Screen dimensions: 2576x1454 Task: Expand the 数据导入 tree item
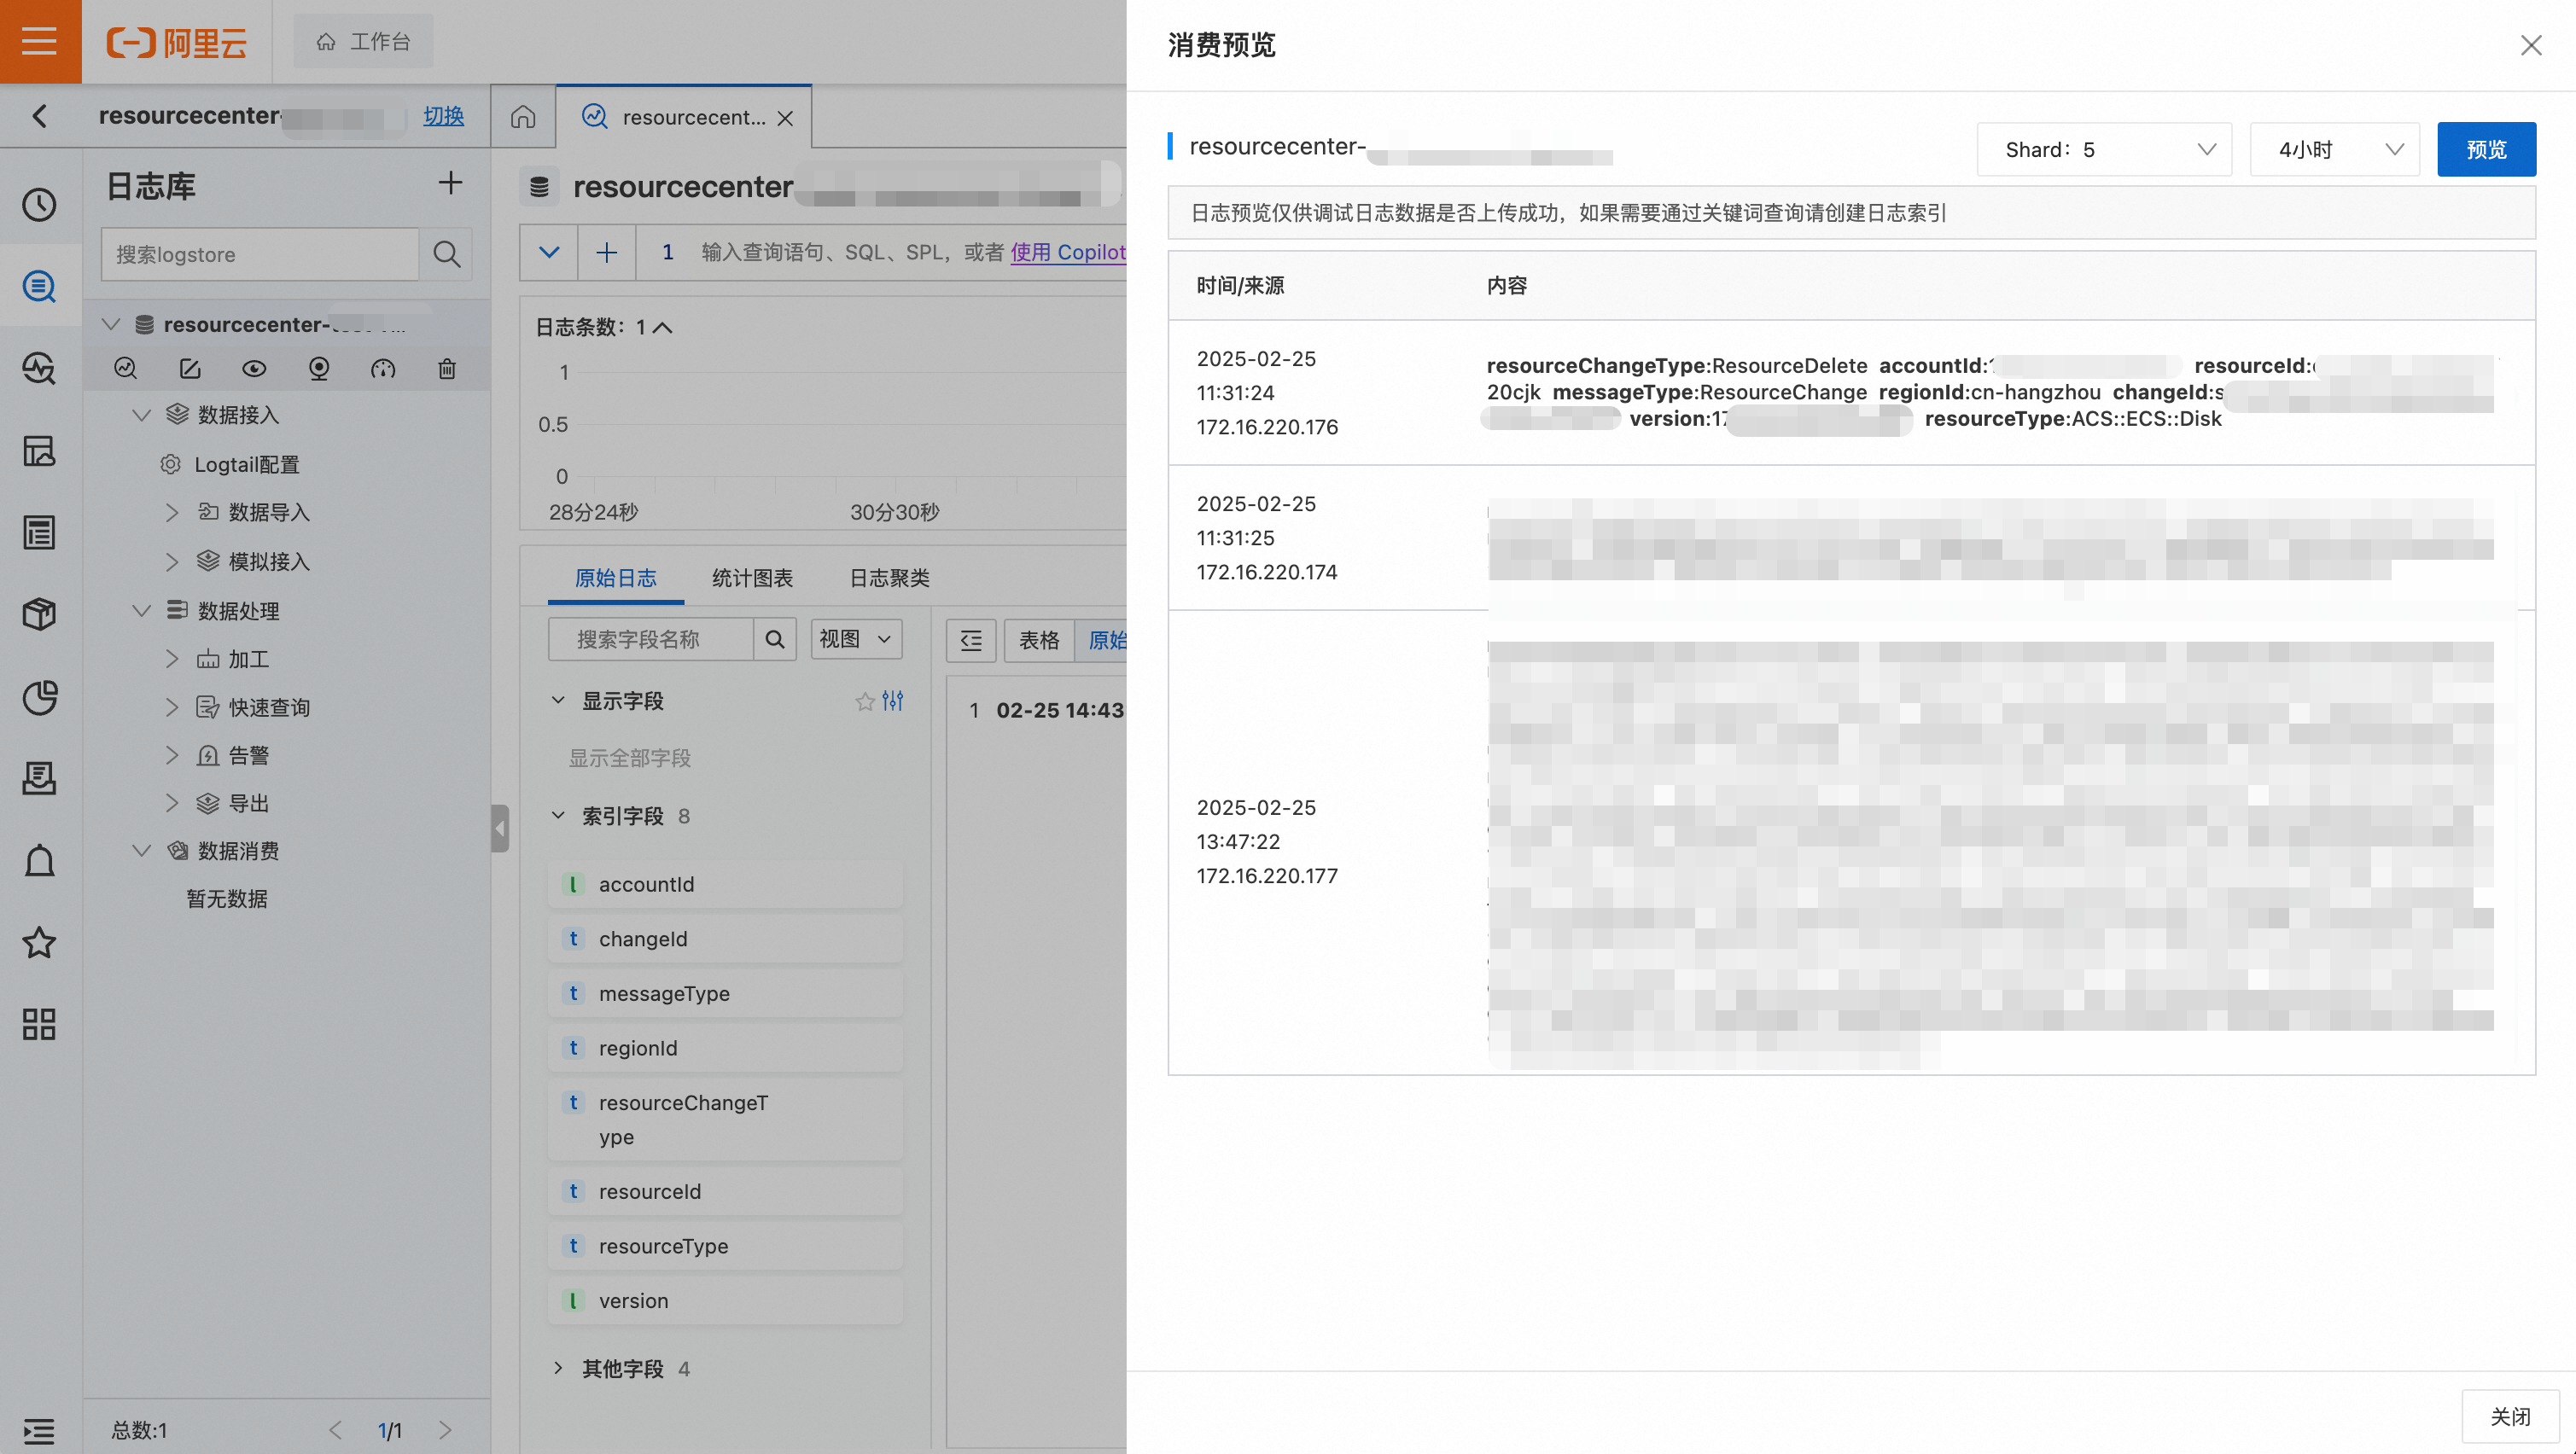(172, 513)
